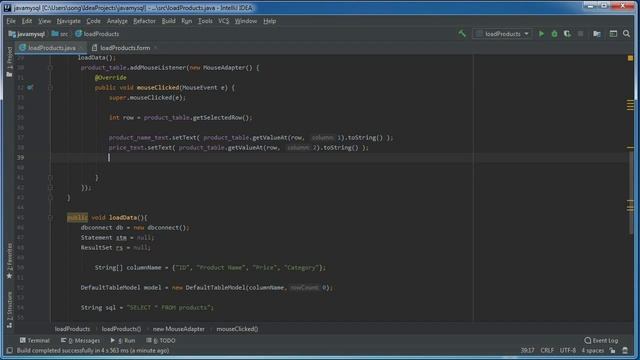The image size is (640, 360).
Task: Change the 4 spaces indent setting
Action: coord(593,351)
